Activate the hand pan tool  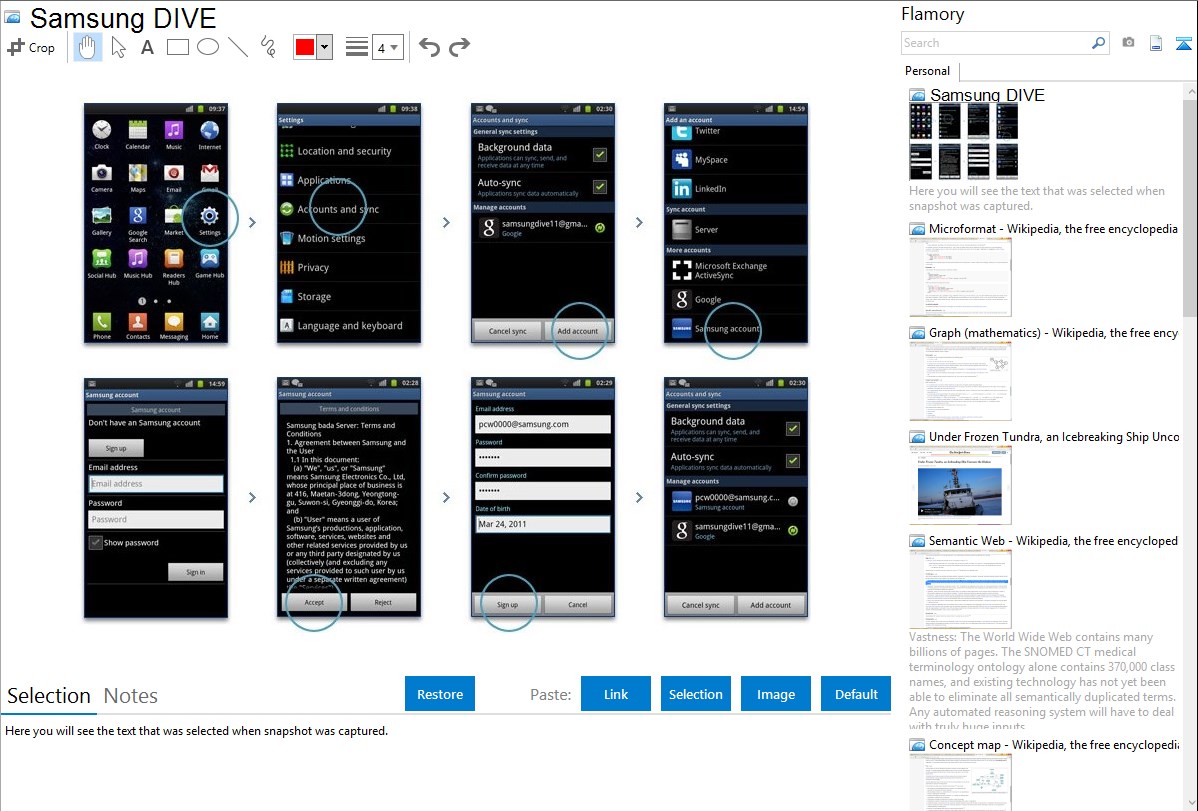point(88,47)
